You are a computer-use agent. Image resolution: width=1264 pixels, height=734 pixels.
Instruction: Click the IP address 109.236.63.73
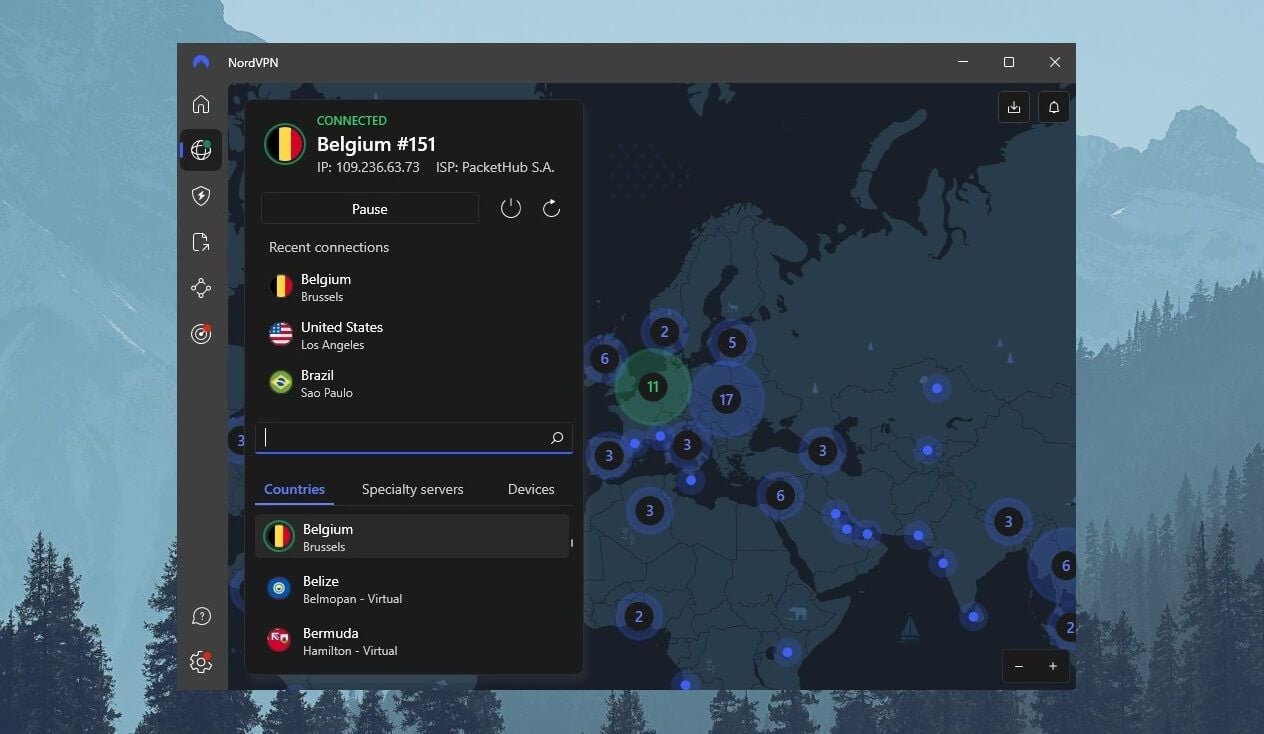(x=368, y=167)
